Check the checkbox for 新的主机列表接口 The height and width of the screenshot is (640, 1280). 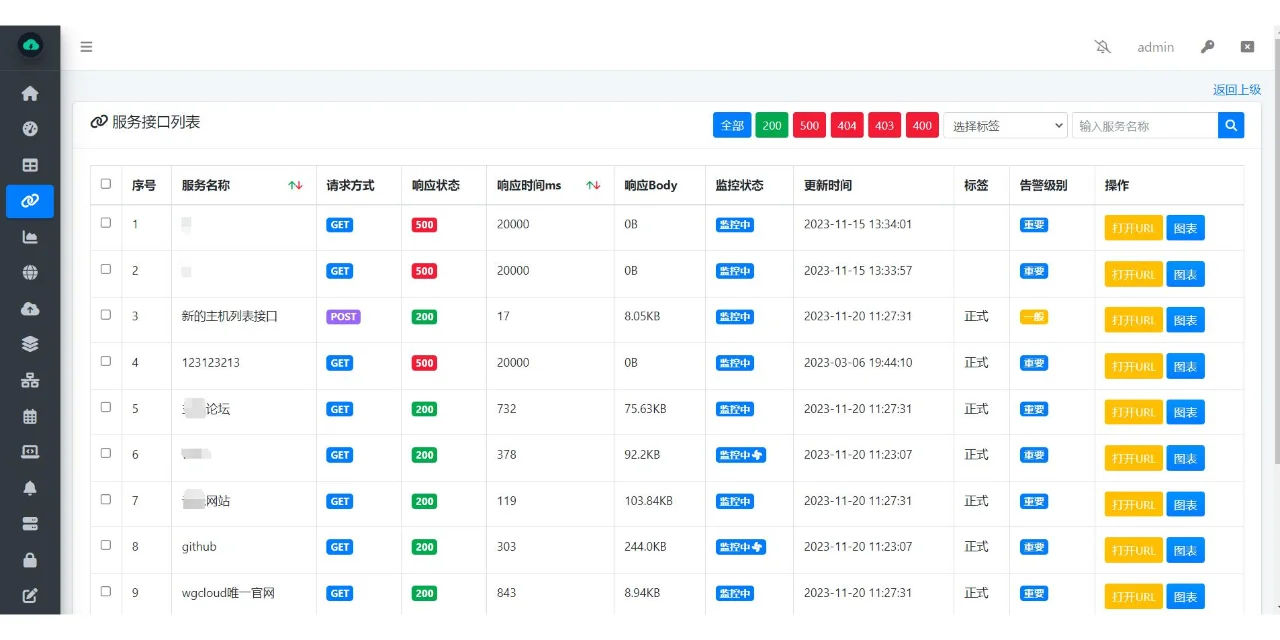tap(106, 315)
